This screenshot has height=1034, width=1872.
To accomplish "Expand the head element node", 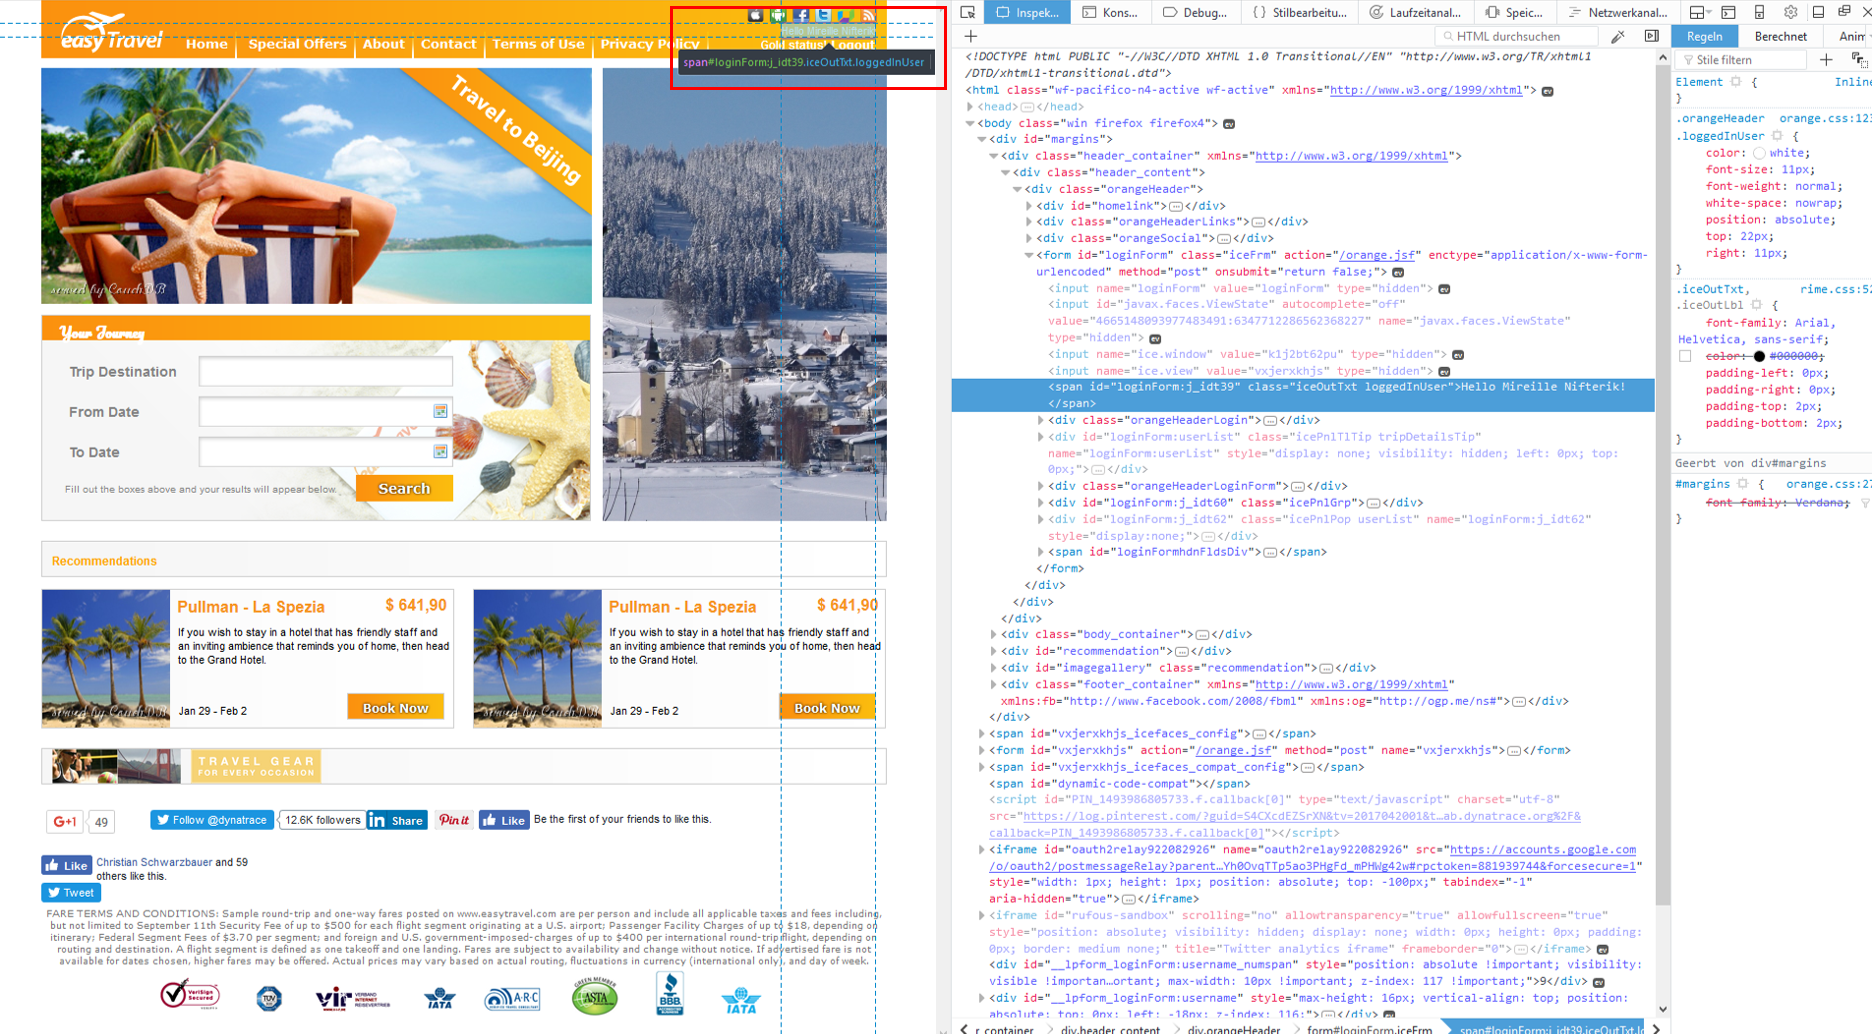I will coord(969,107).
